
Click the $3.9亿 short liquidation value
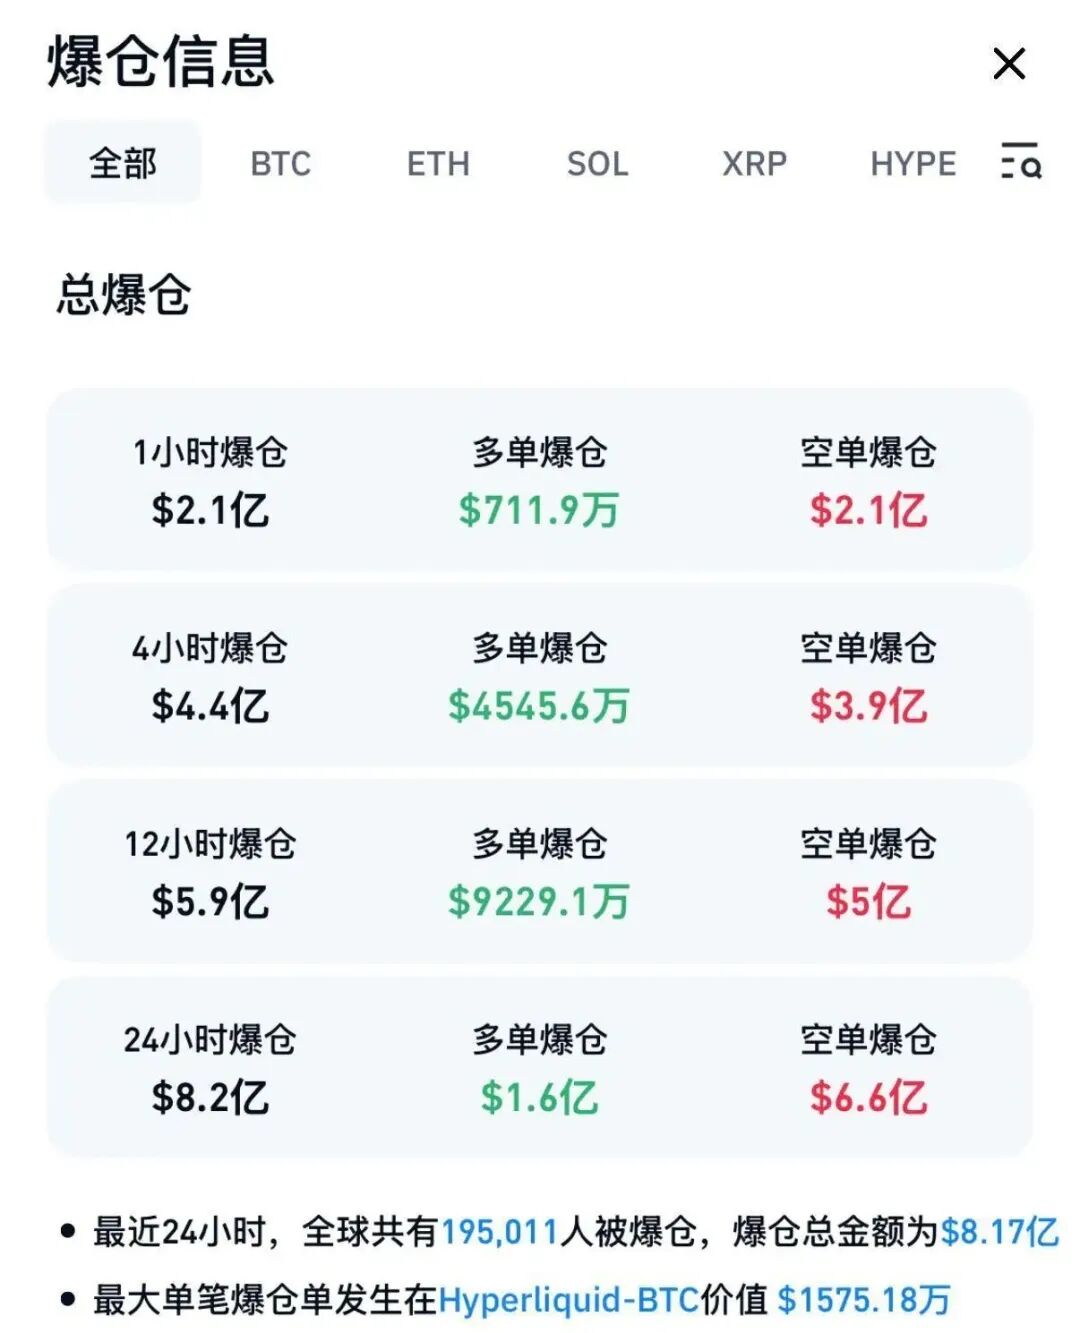(868, 706)
